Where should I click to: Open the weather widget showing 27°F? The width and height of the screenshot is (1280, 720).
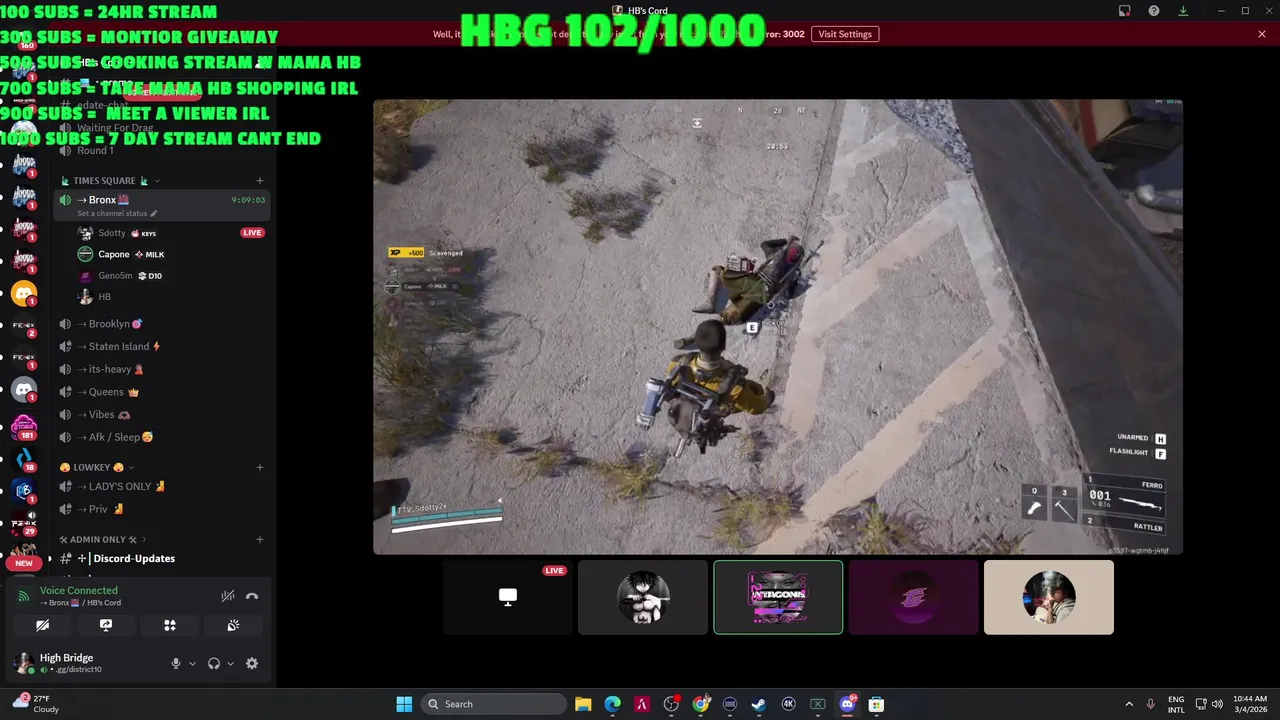(x=36, y=704)
